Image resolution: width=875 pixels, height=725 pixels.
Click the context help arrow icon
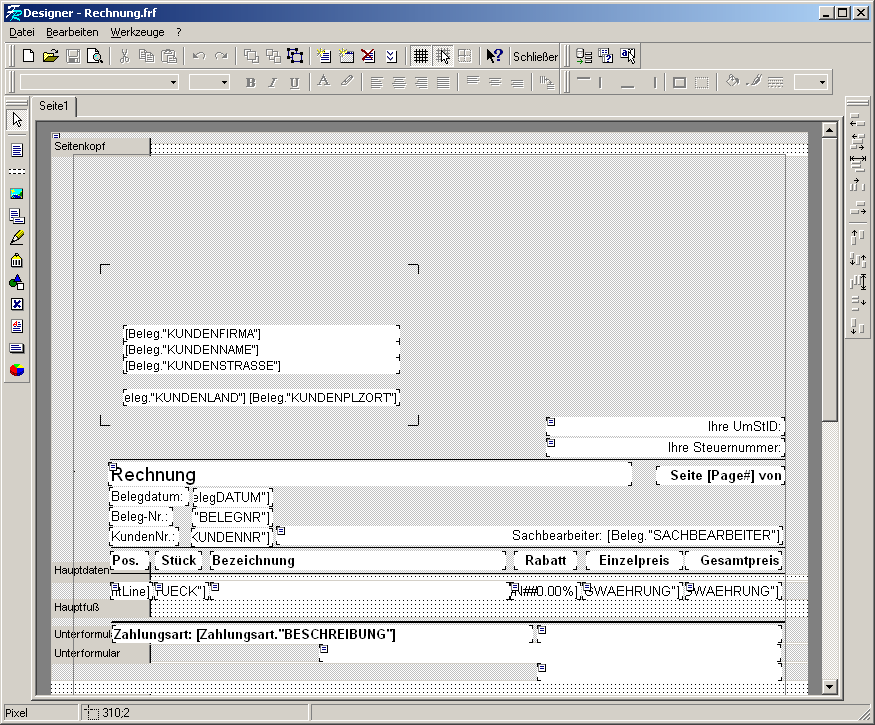pyautogui.click(x=494, y=56)
